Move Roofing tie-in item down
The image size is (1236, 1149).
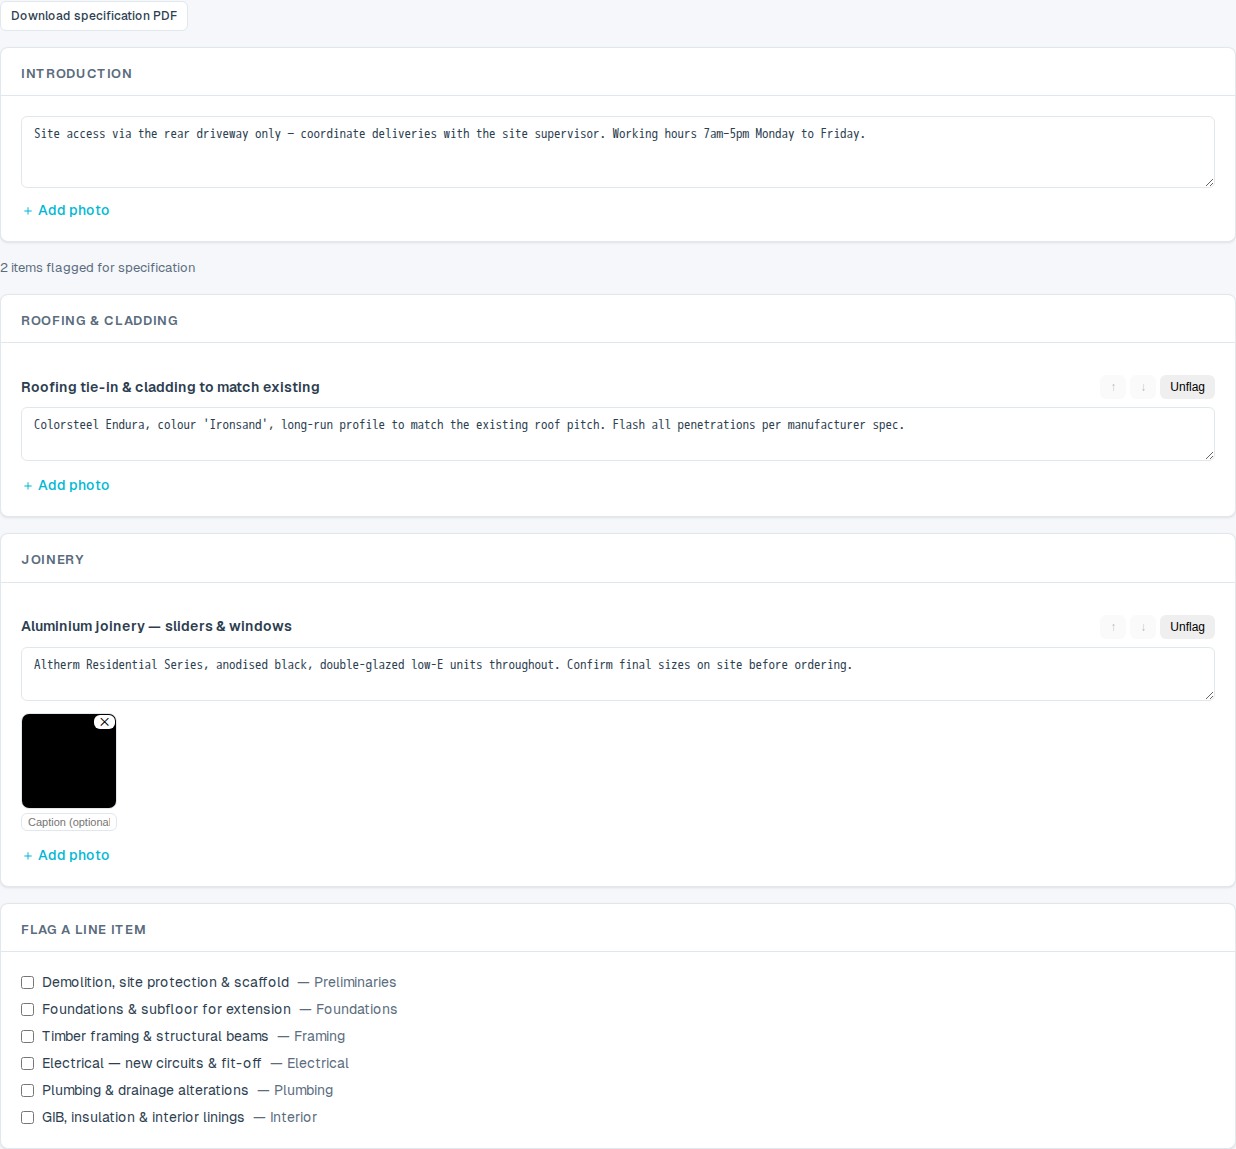(x=1143, y=387)
